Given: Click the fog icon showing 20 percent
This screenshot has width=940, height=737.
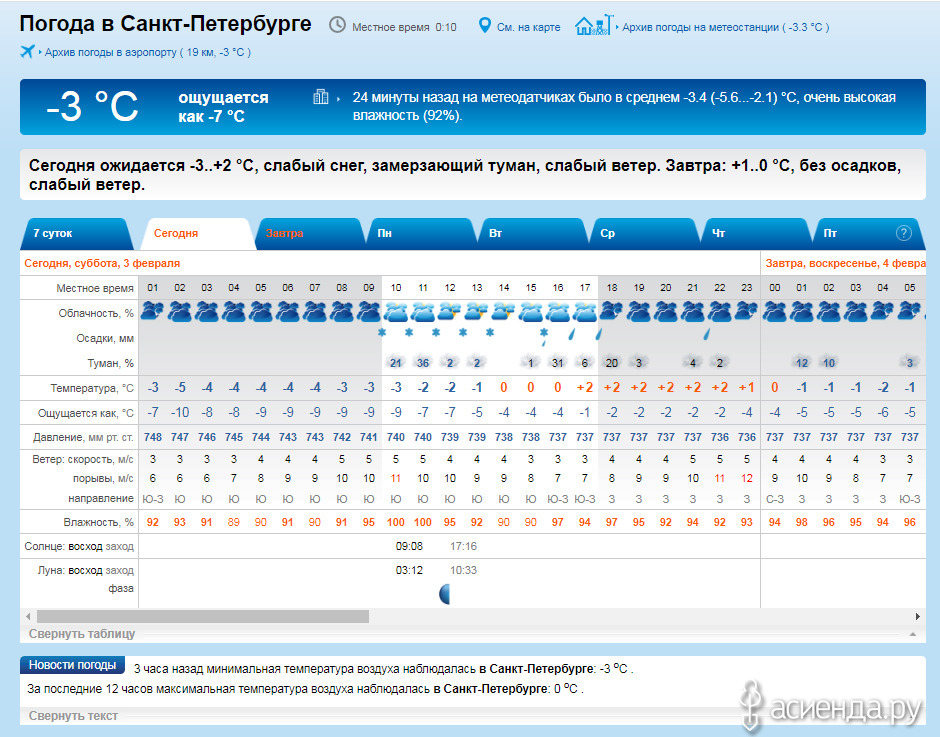Looking at the screenshot, I should click(611, 362).
